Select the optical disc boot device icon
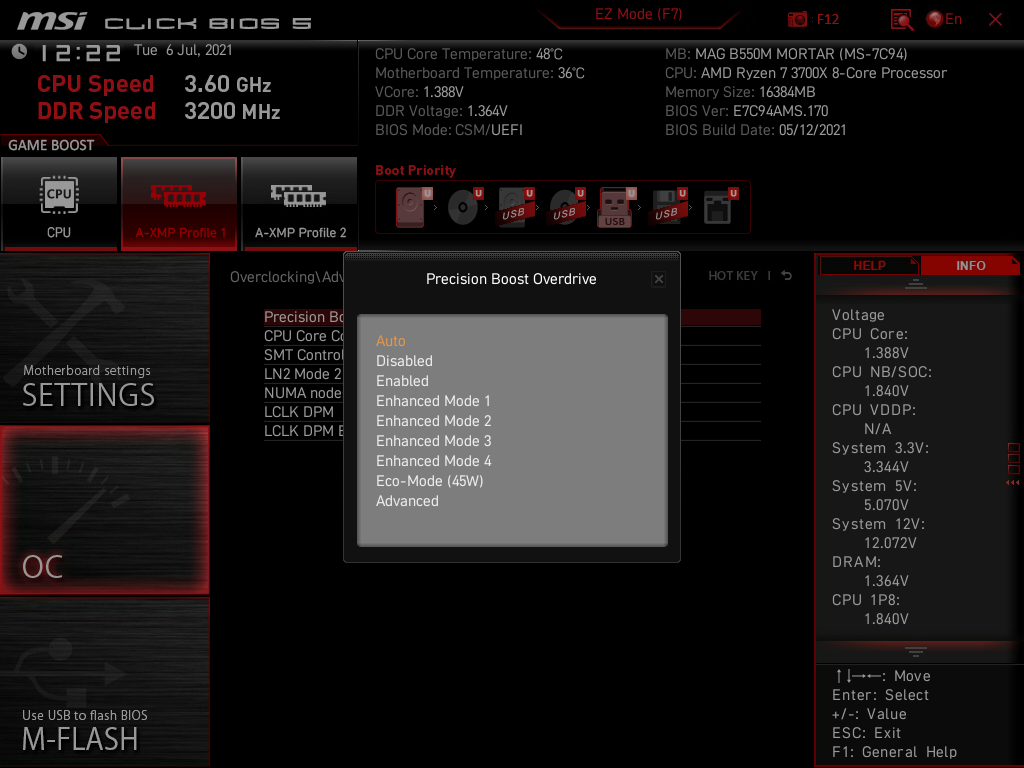 pyautogui.click(x=464, y=207)
